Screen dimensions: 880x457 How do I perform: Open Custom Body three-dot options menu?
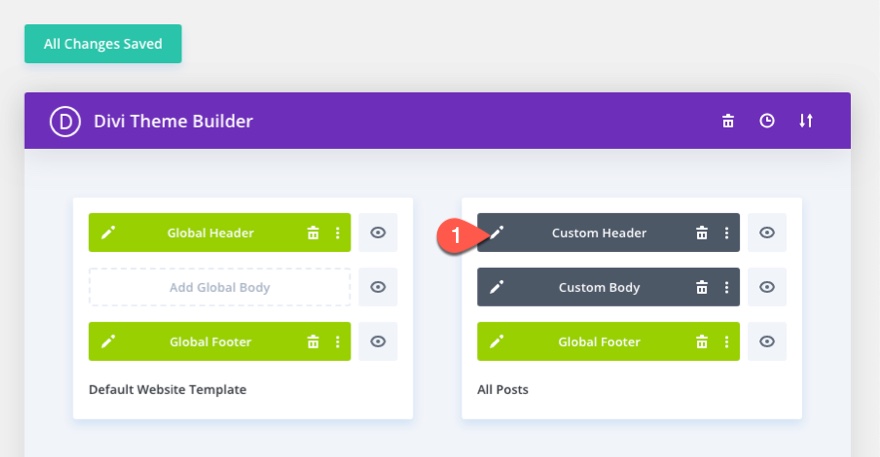(x=727, y=287)
